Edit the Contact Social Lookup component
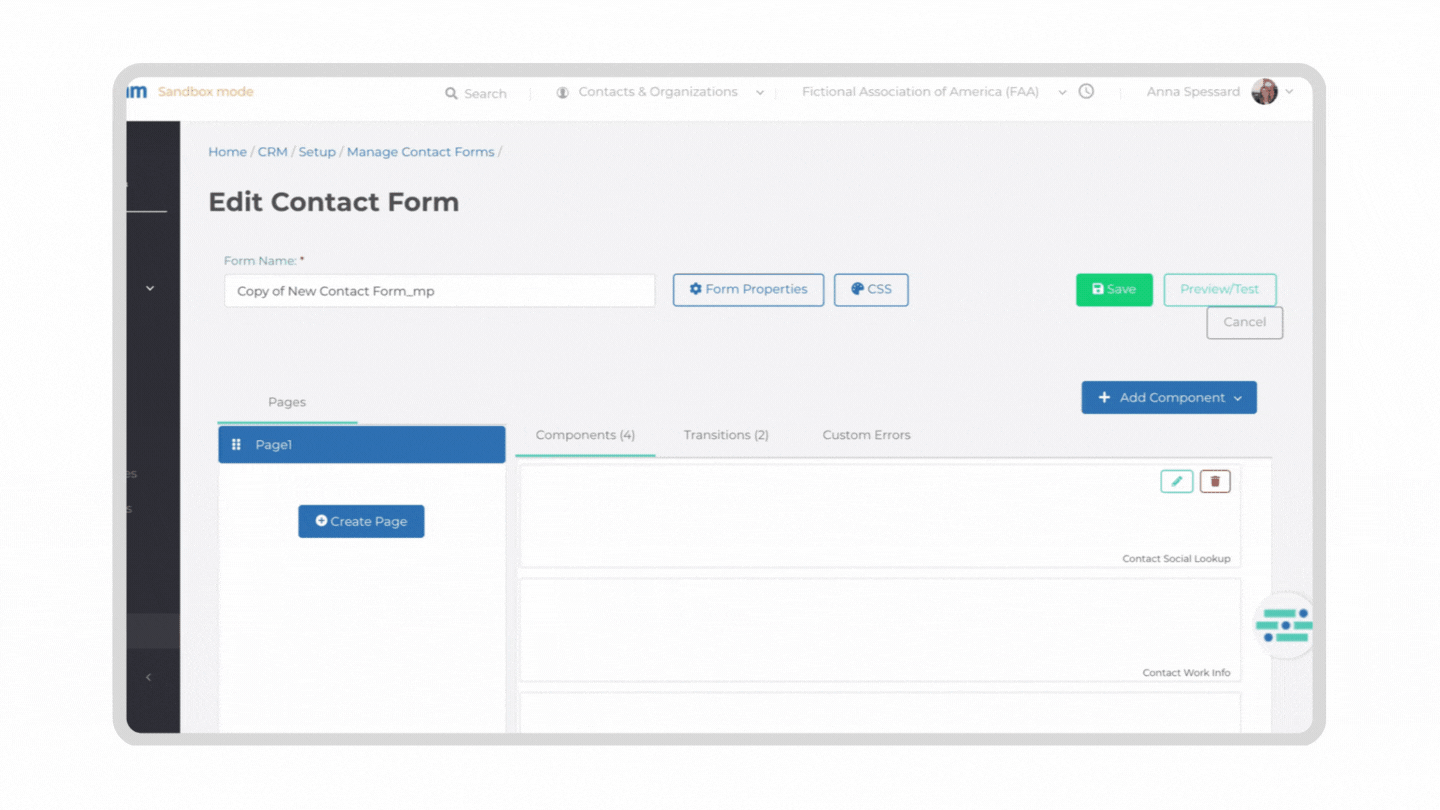 point(1177,481)
